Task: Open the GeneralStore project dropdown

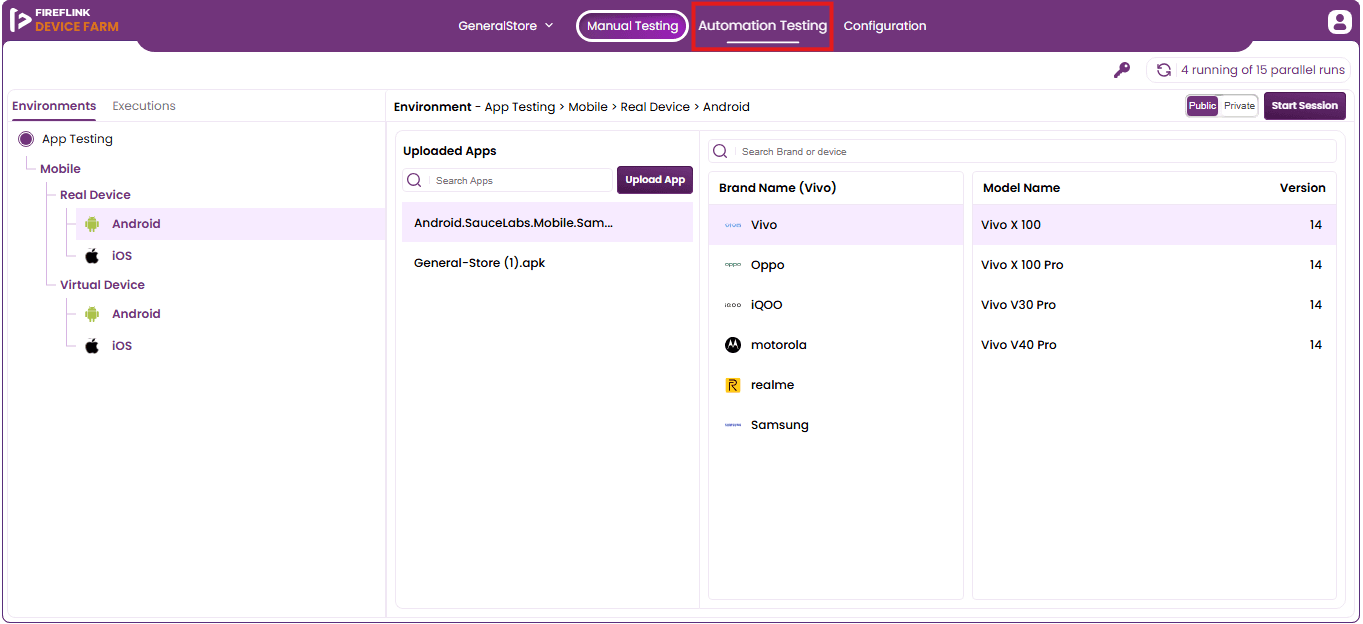Action: pos(506,26)
